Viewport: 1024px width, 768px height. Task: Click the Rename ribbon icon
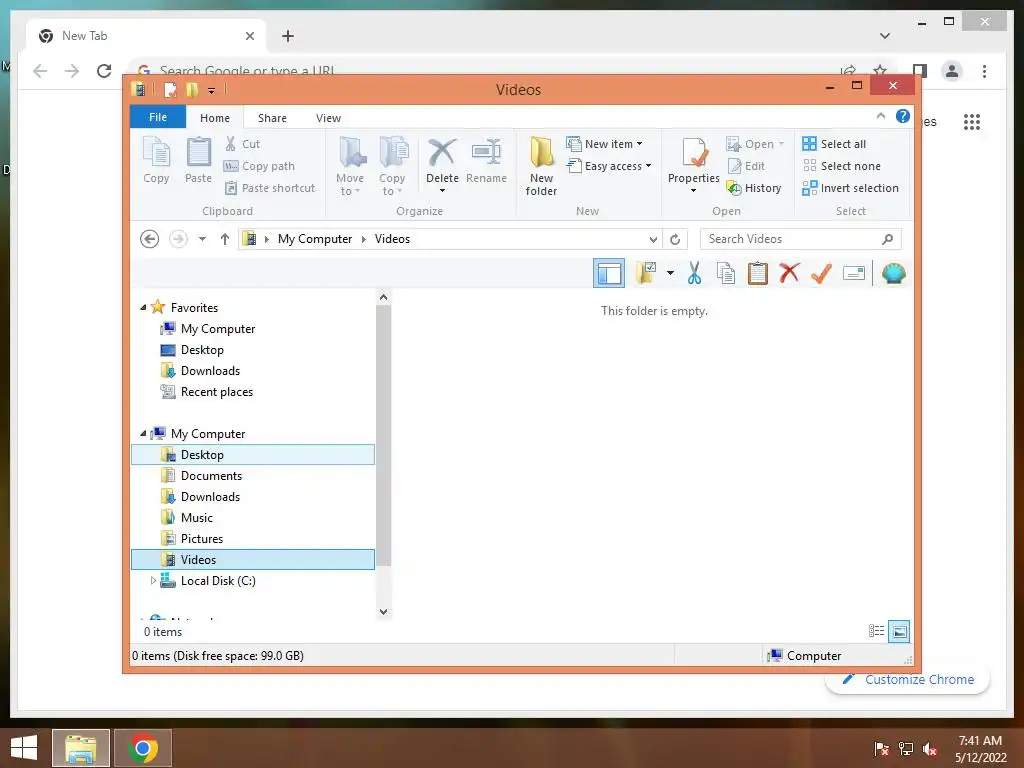click(x=487, y=160)
